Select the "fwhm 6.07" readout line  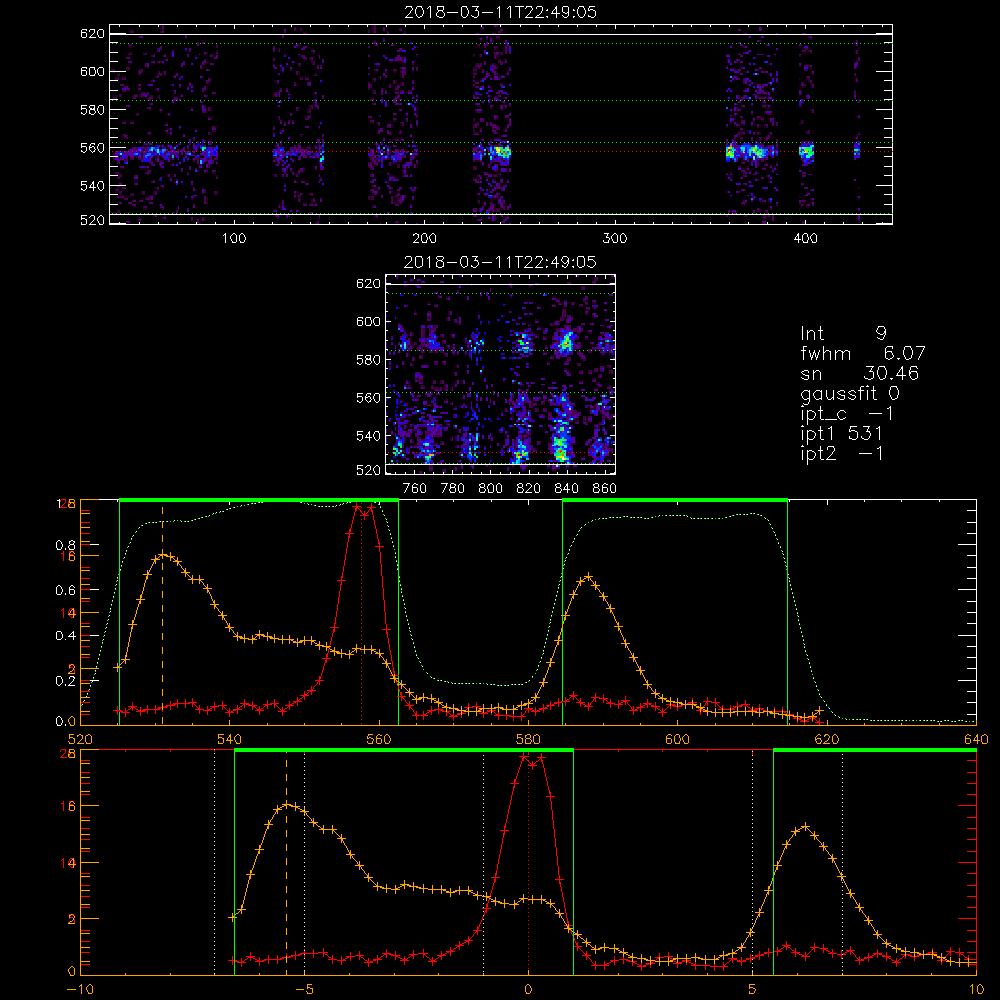click(862, 353)
